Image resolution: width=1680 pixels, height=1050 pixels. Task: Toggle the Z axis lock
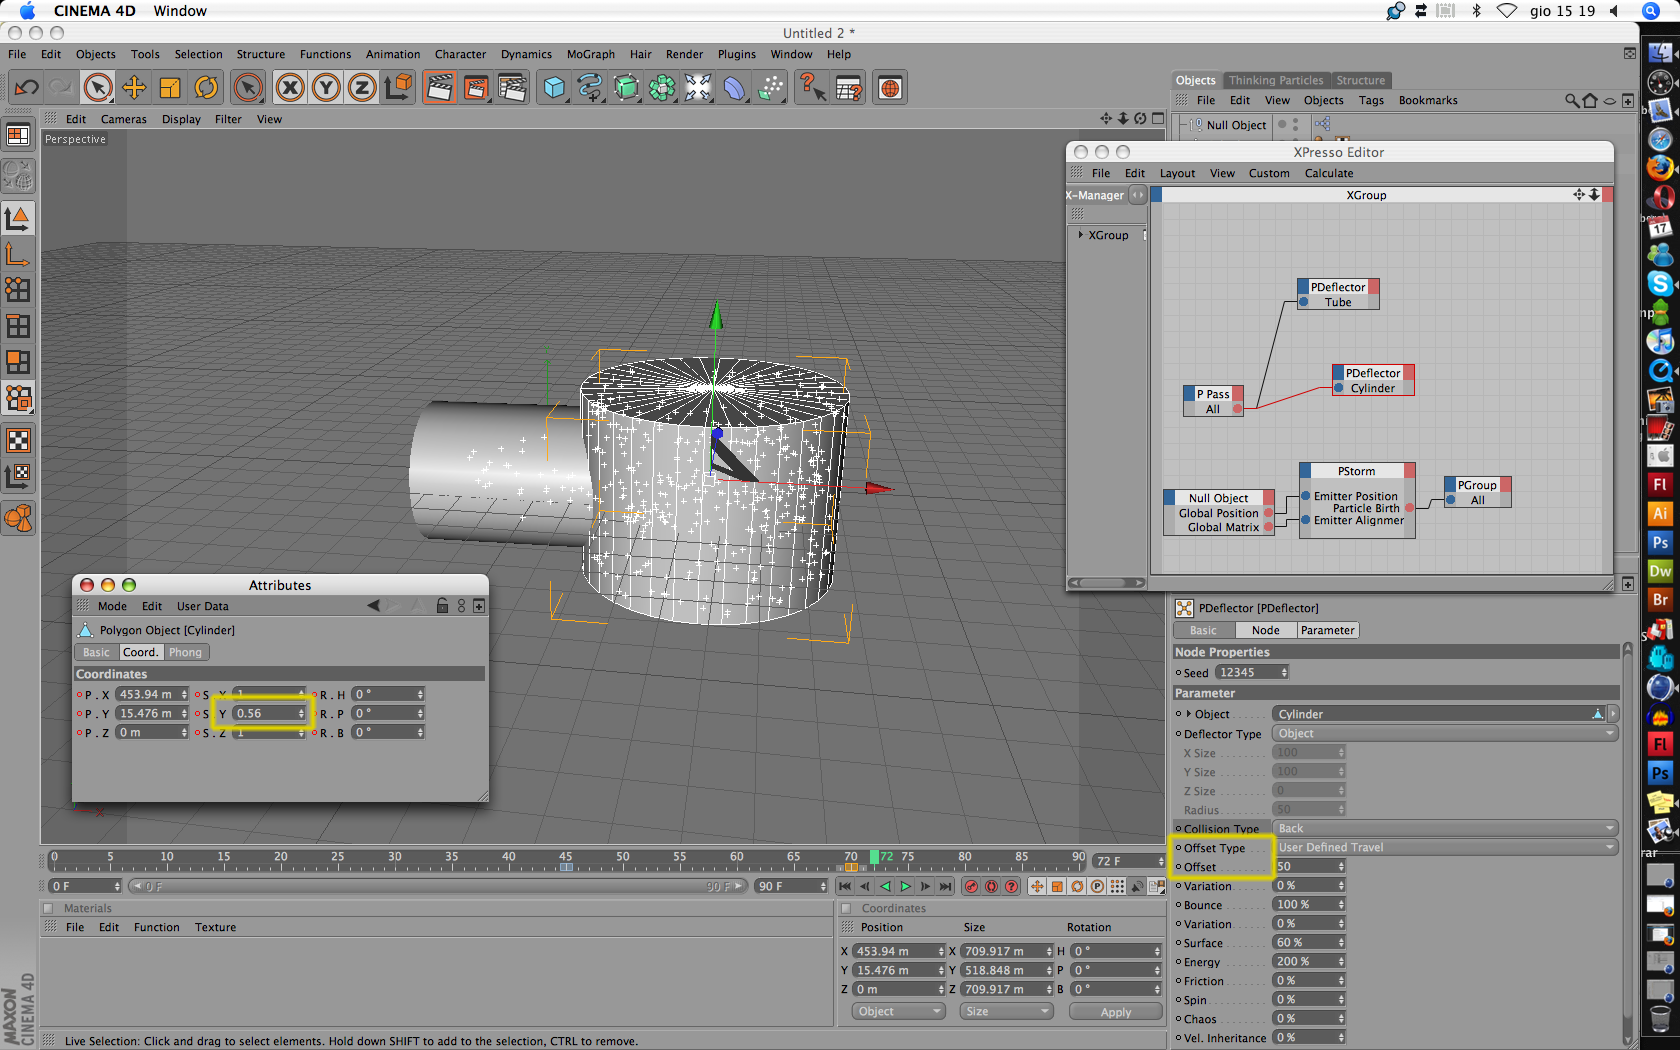(362, 88)
